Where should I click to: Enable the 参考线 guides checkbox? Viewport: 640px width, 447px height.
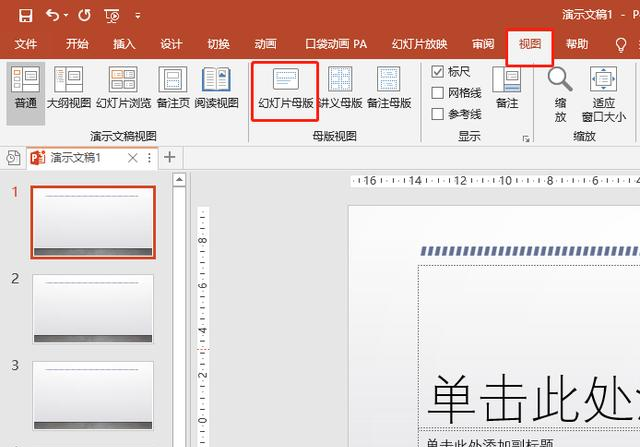438,114
